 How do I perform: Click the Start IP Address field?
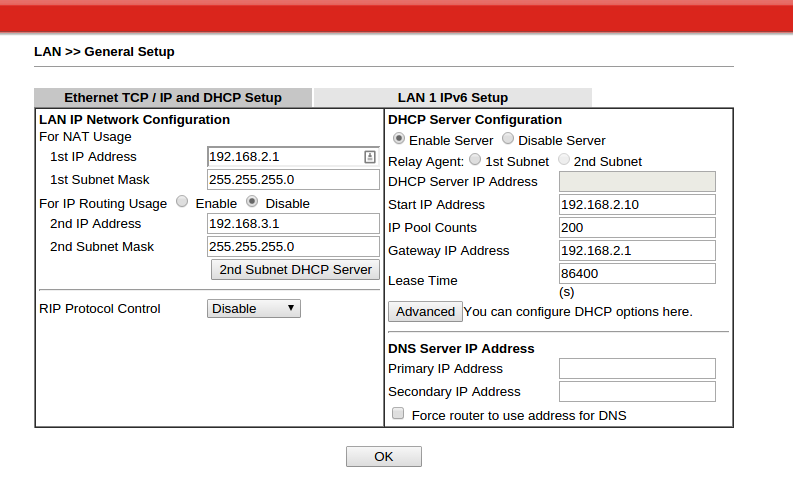click(x=637, y=204)
